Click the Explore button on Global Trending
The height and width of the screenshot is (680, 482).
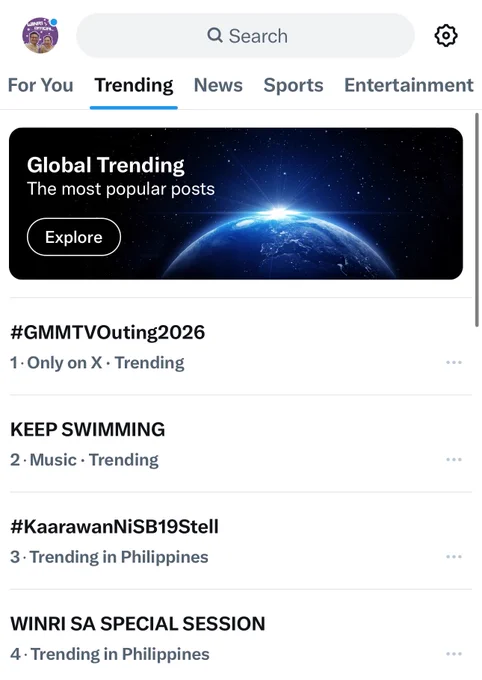click(74, 237)
